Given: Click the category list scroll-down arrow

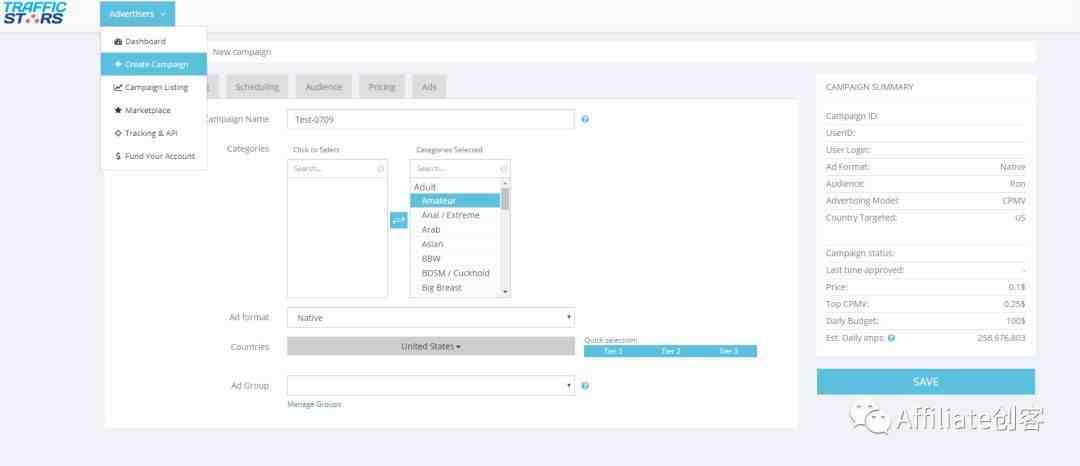Looking at the screenshot, I should coord(506,293).
